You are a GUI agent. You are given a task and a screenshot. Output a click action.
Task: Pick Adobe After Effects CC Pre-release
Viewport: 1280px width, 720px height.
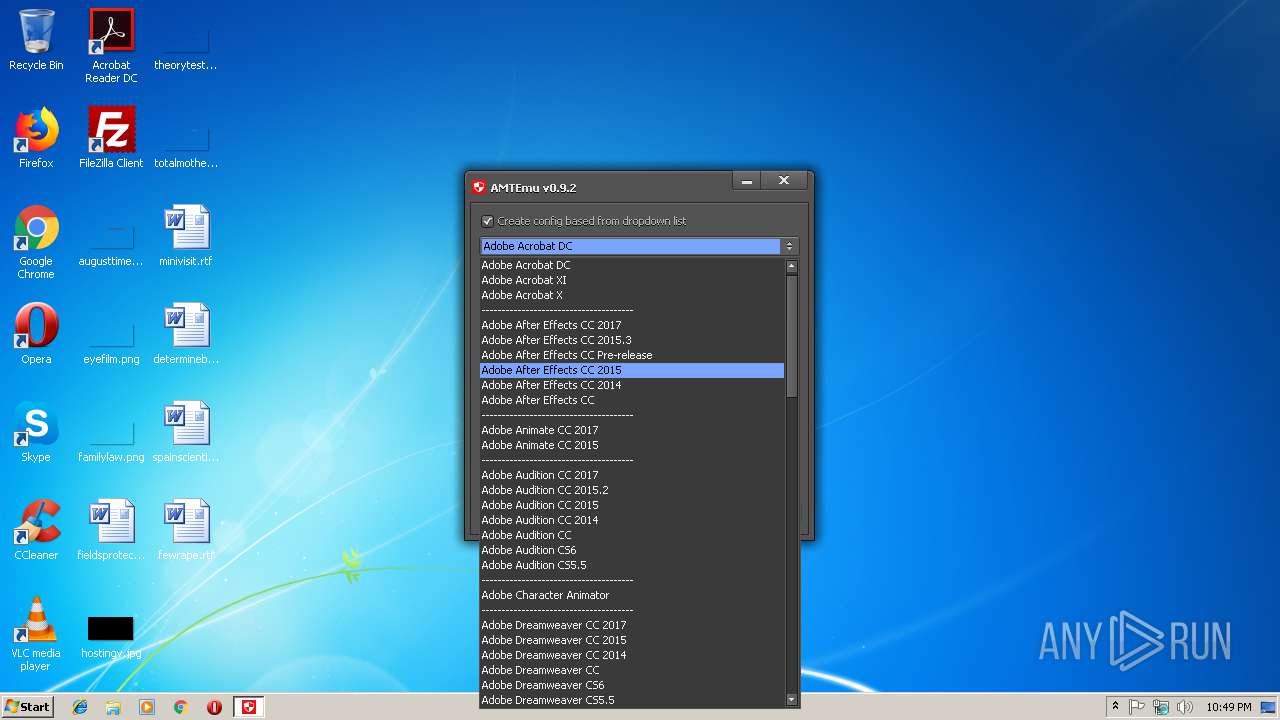click(x=632, y=355)
